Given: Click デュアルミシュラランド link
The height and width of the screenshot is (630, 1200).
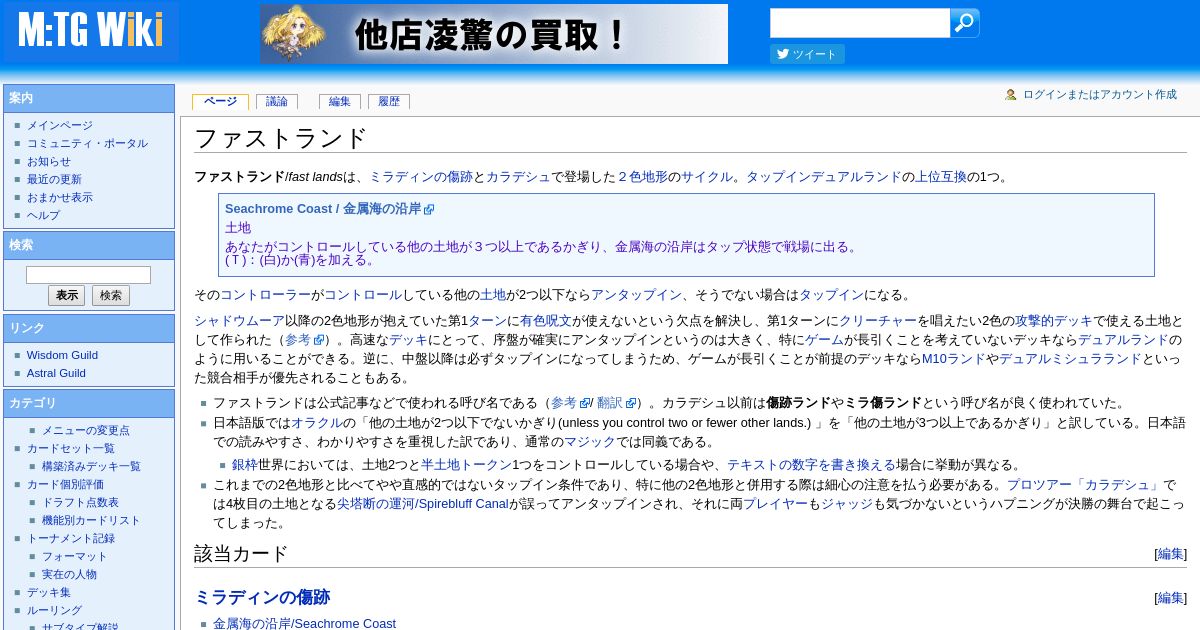Looking at the screenshot, I should point(1070,359).
